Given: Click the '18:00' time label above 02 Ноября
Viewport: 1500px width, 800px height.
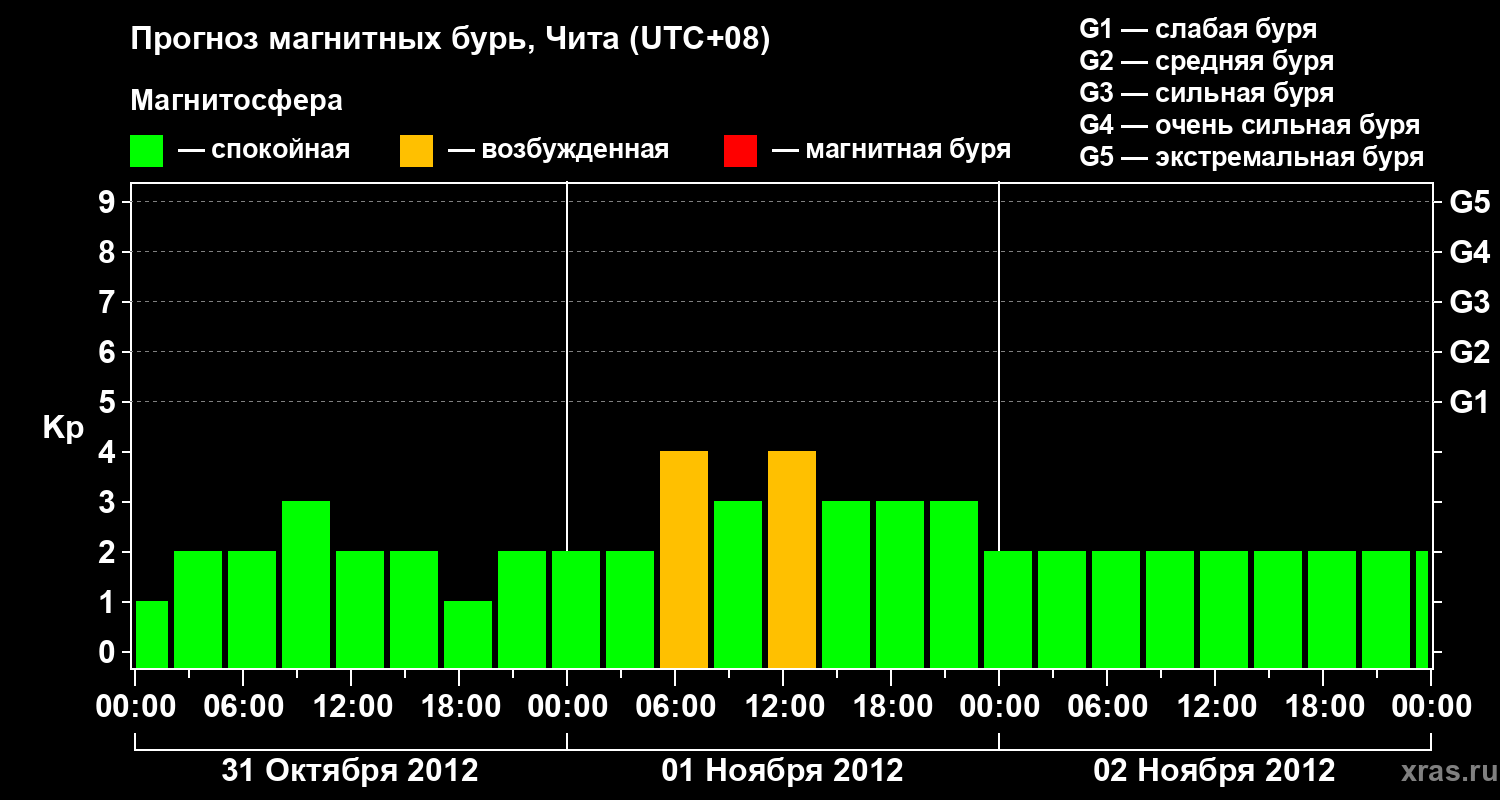Looking at the screenshot, I should click(x=1323, y=707).
